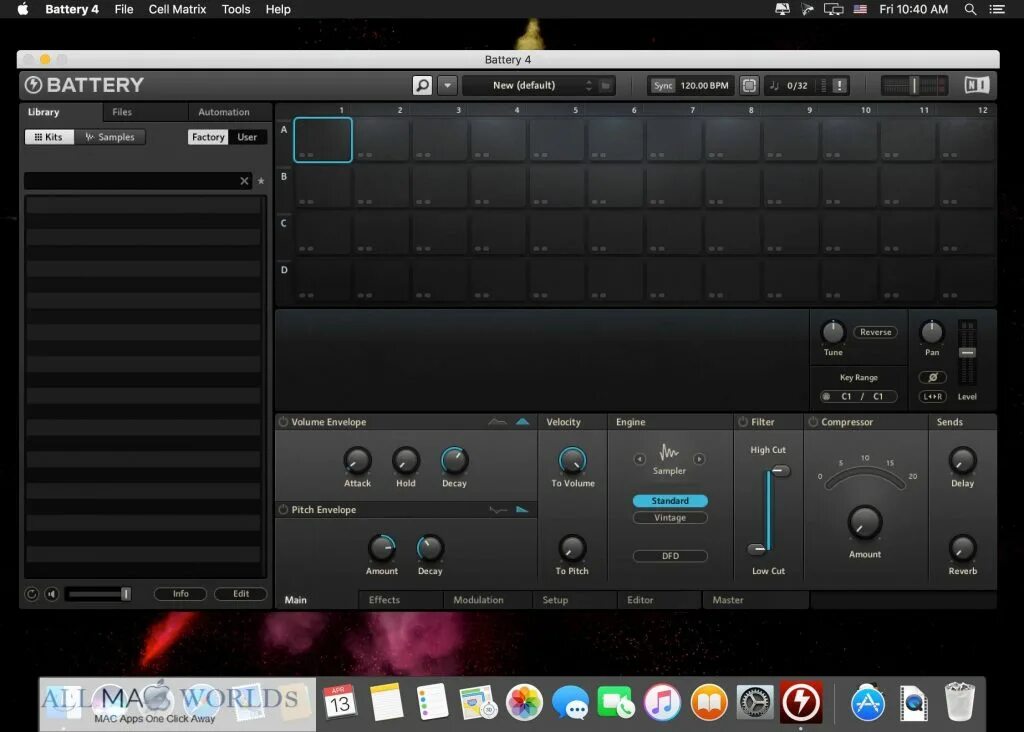Image resolution: width=1024 pixels, height=732 pixels.
Task: Click previous engine arrow left of Sampler
Action: coord(639,459)
